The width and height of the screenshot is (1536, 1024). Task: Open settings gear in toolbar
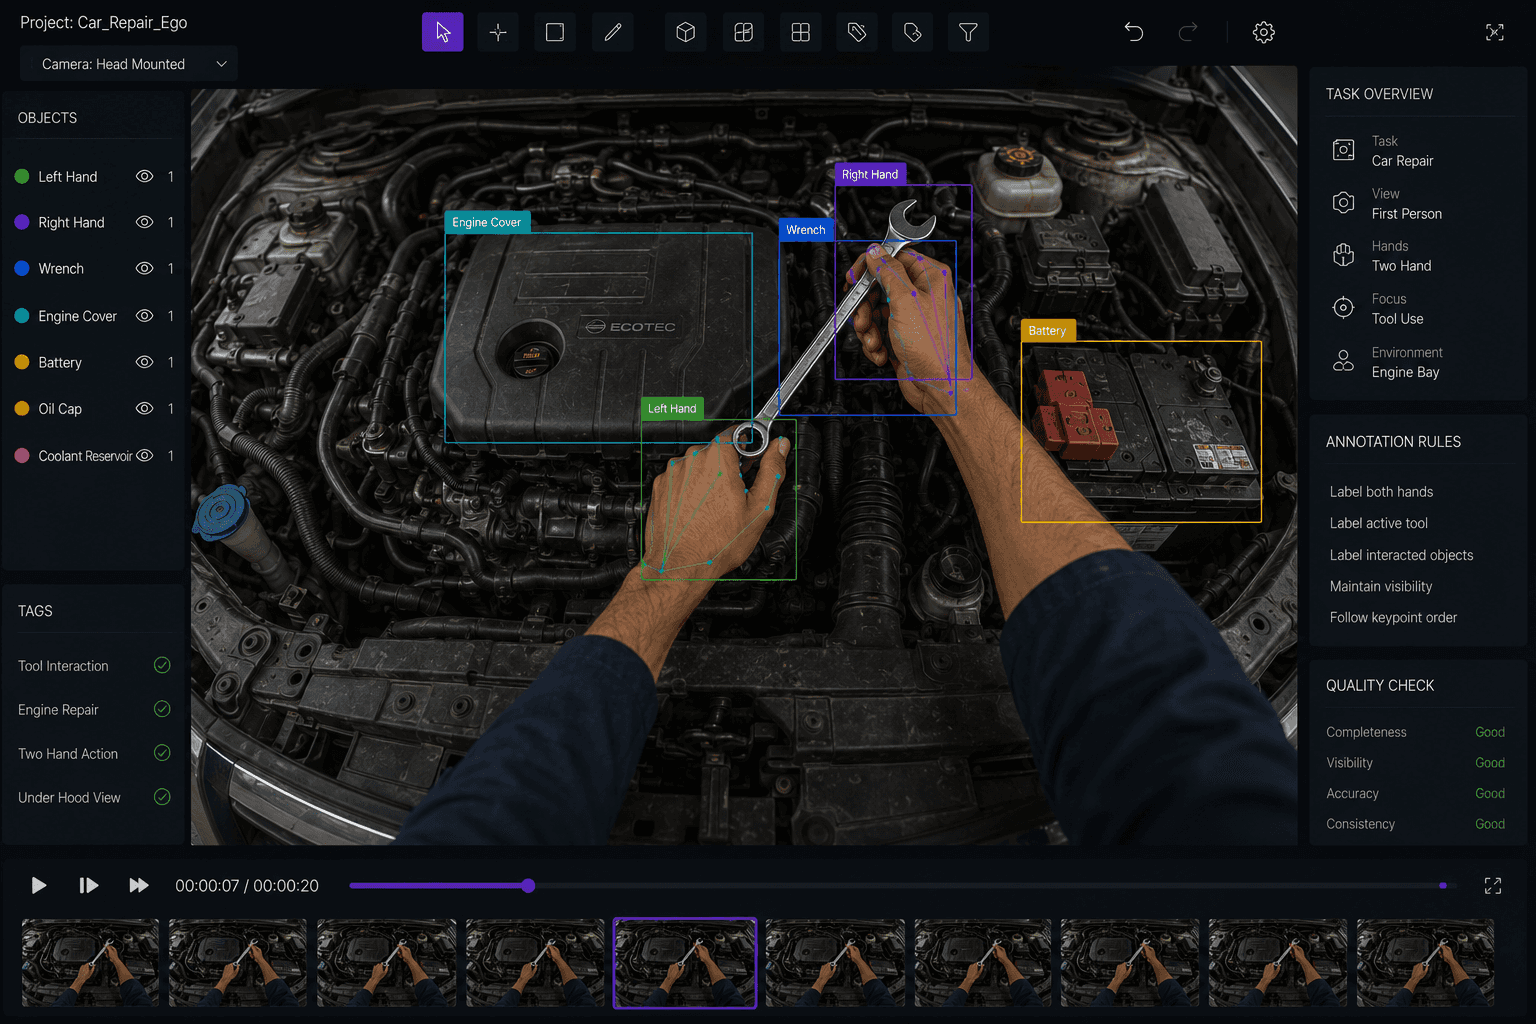[x=1263, y=32]
